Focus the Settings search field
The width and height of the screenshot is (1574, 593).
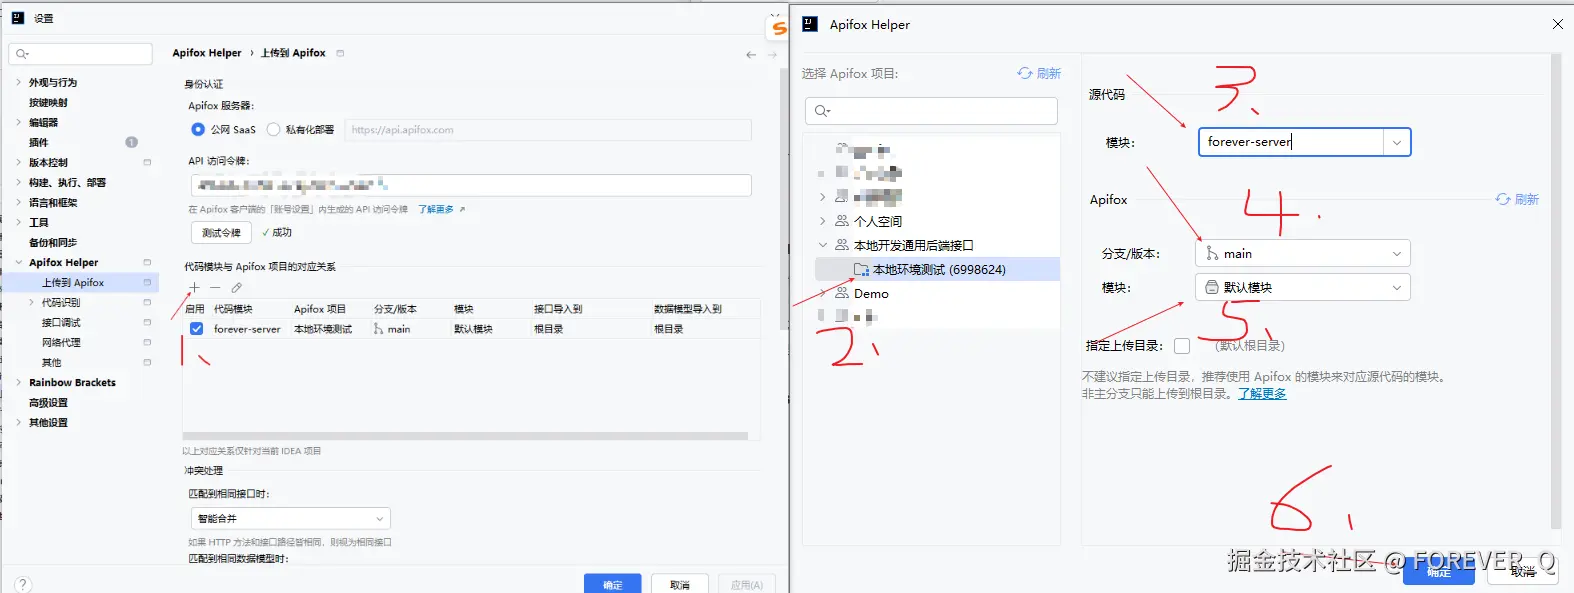point(80,54)
